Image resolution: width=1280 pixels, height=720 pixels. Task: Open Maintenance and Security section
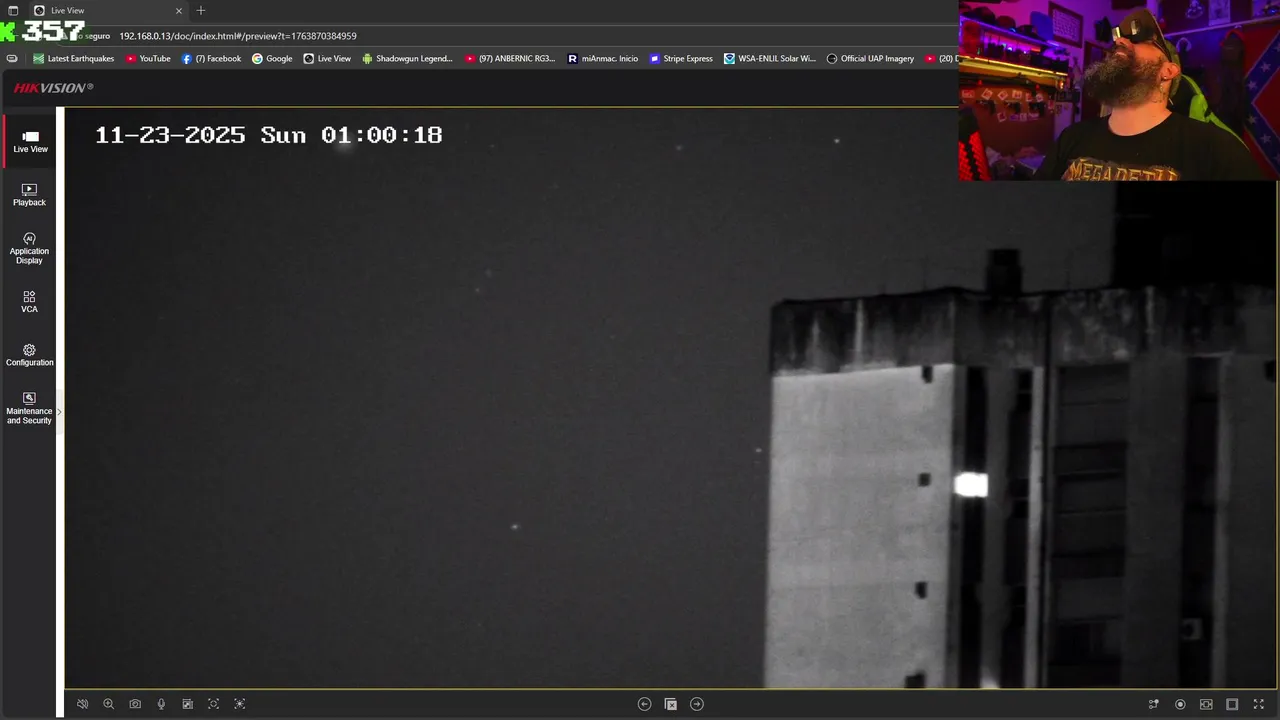click(30, 409)
